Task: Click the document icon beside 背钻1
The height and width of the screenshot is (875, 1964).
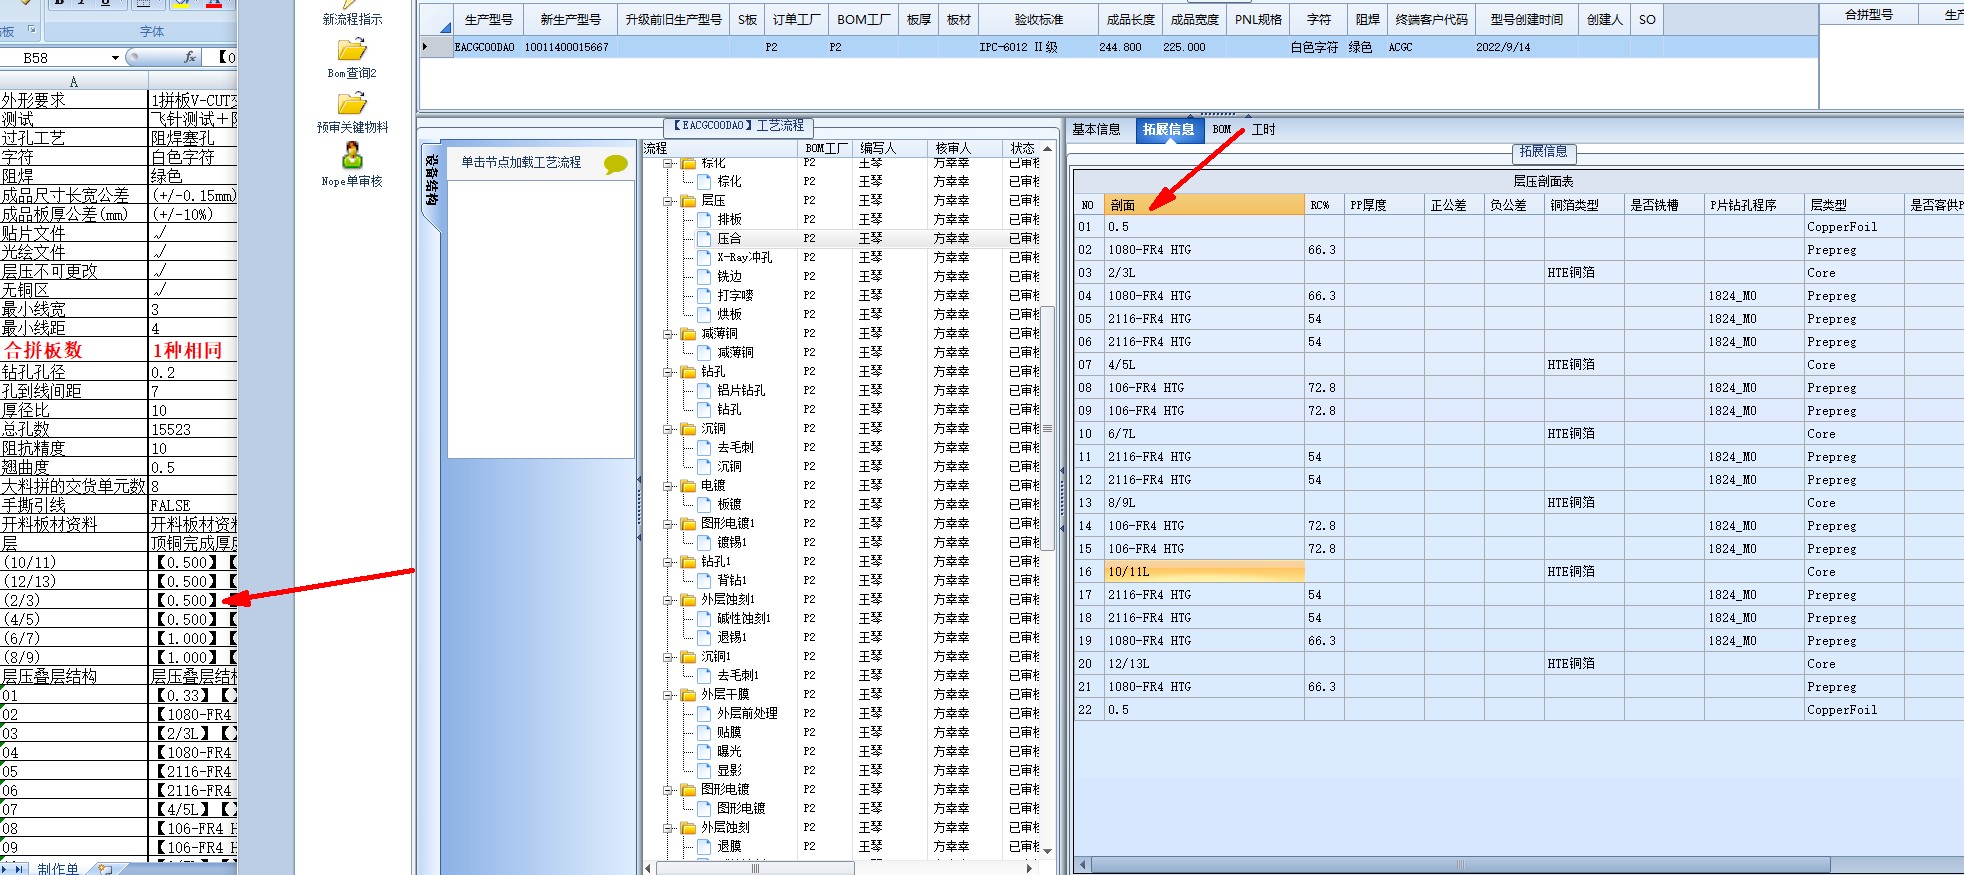Action: point(703,580)
